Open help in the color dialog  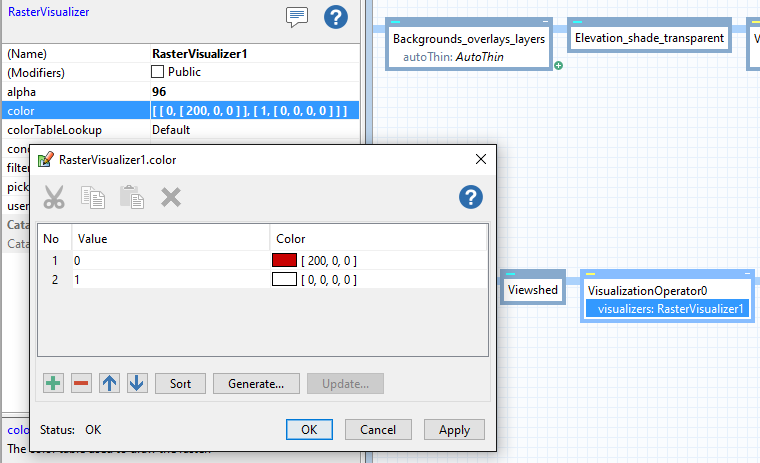(471, 197)
